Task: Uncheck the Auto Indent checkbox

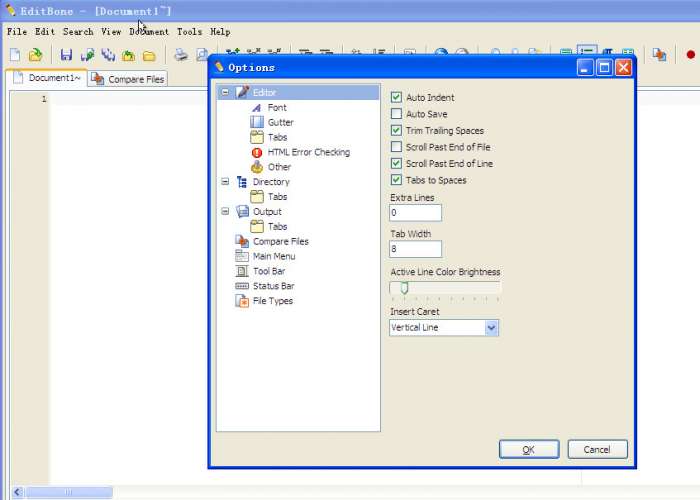Action: point(396,97)
